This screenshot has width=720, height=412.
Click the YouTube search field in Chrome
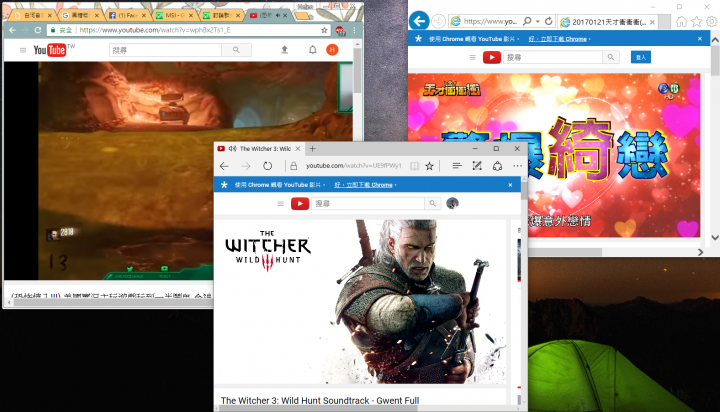pos(165,50)
